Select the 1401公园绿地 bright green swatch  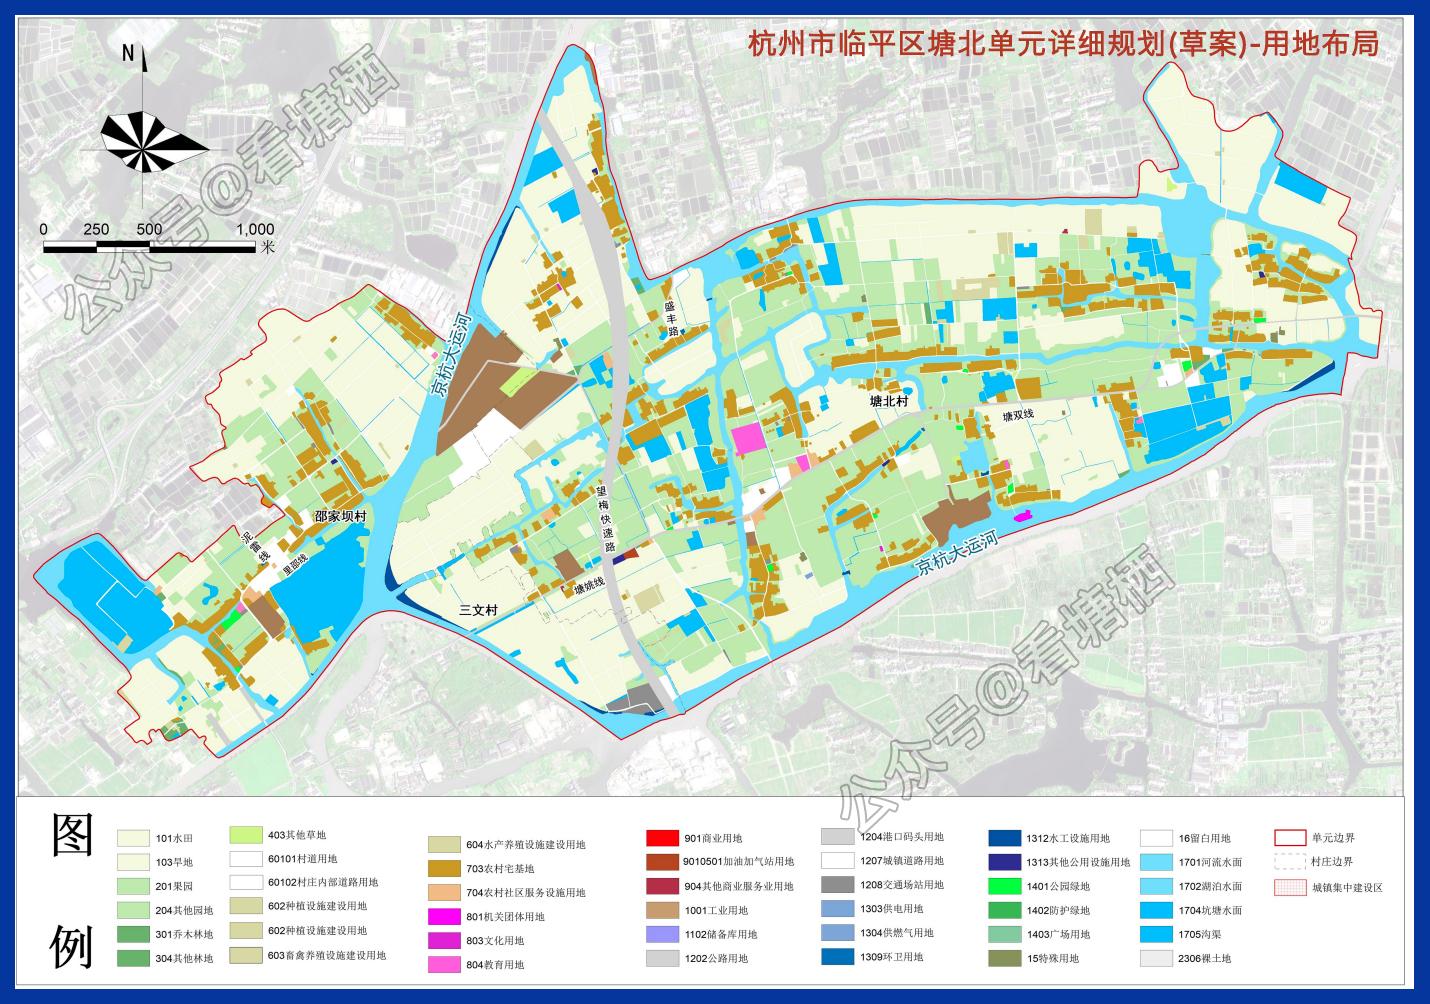click(1004, 886)
